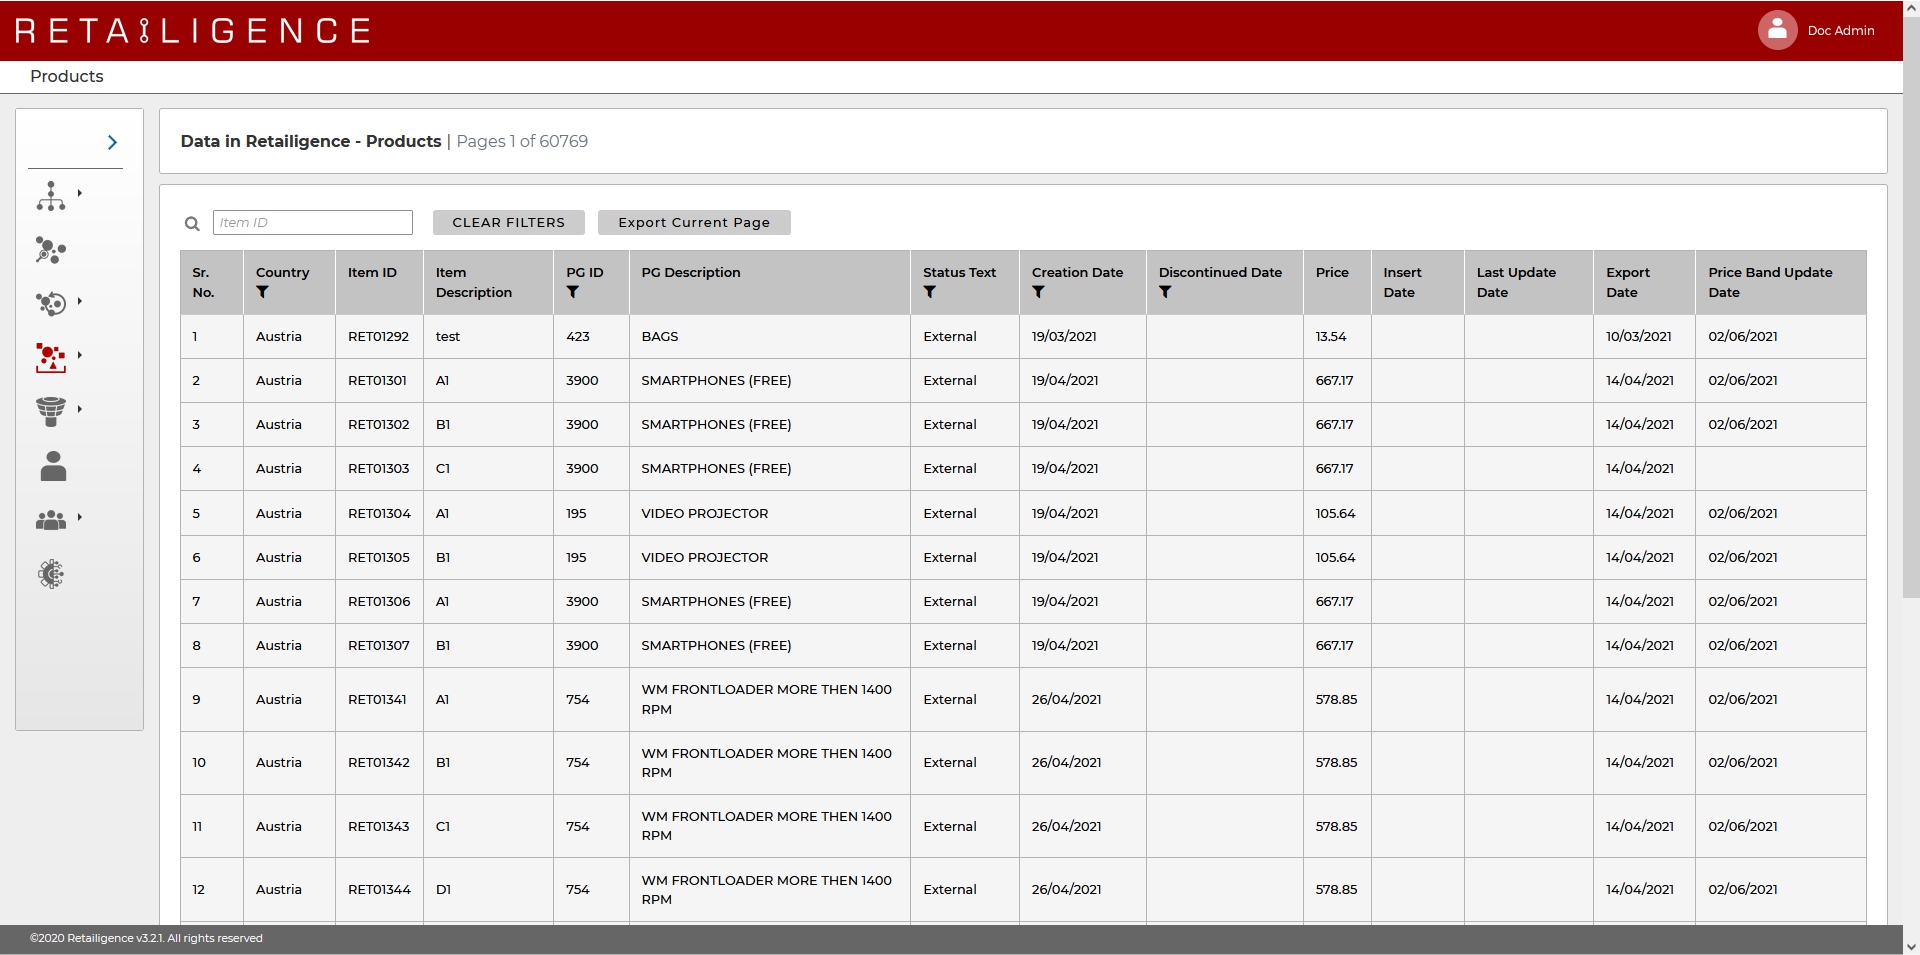Open the bubble search sidebar icon
The height and width of the screenshot is (955, 1920).
click(x=50, y=250)
